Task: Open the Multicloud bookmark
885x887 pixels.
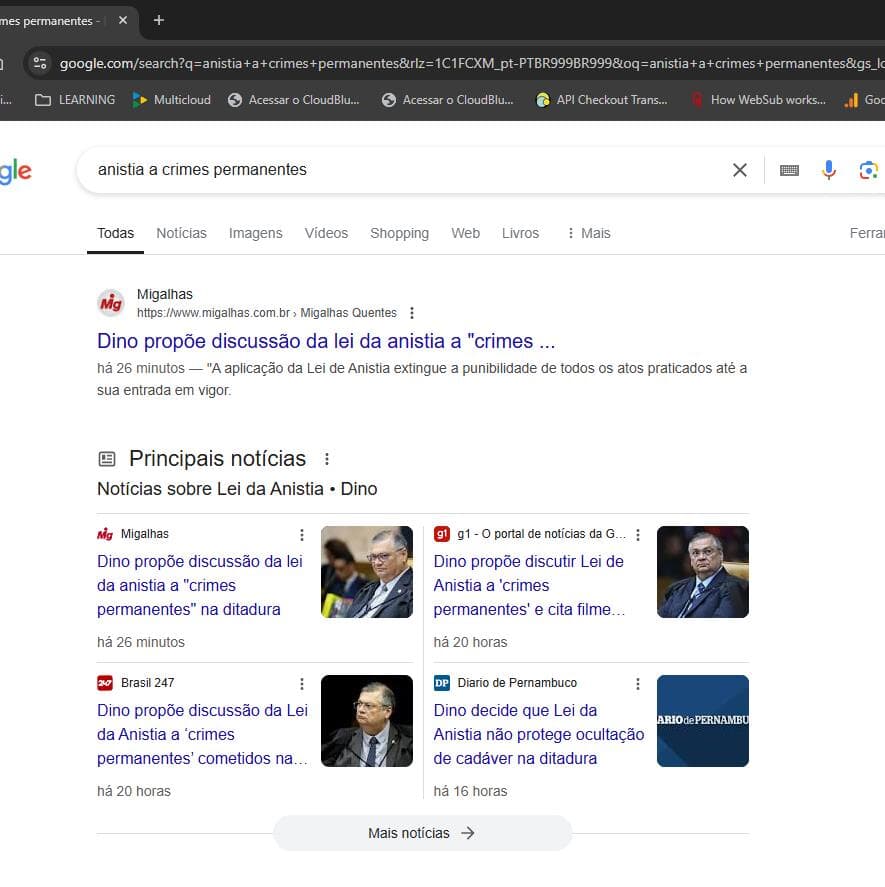Action: point(172,100)
